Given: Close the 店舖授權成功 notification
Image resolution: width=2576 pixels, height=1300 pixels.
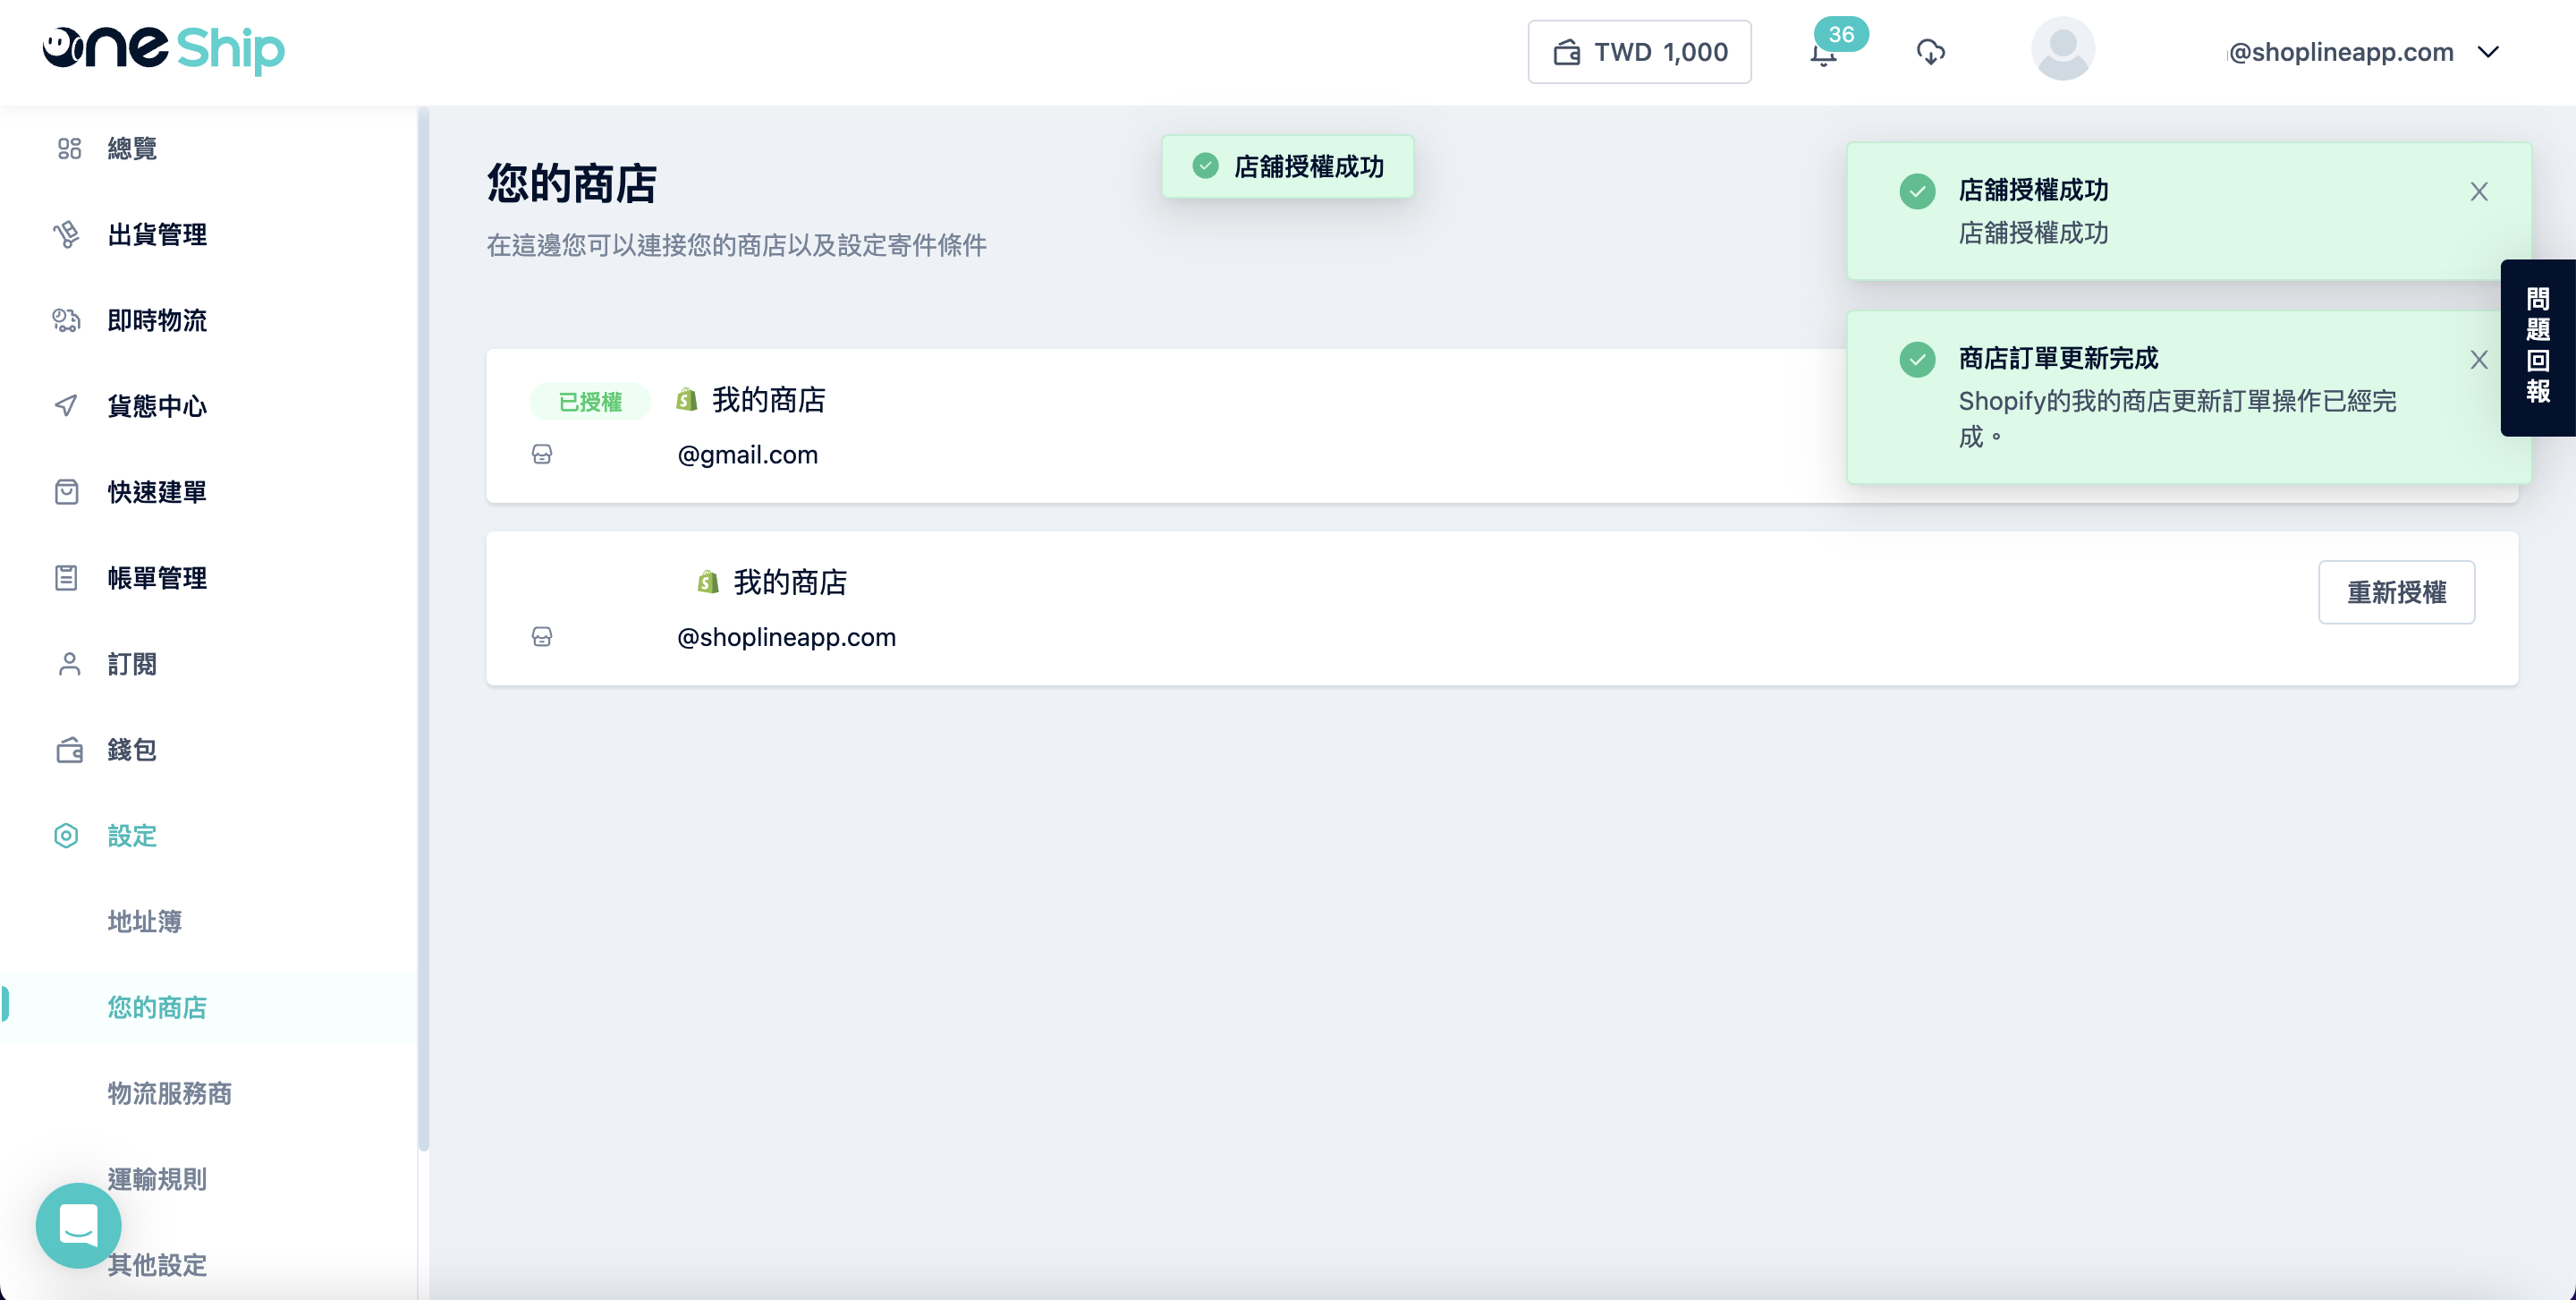Looking at the screenshot, I should (x=2478, y=191).
